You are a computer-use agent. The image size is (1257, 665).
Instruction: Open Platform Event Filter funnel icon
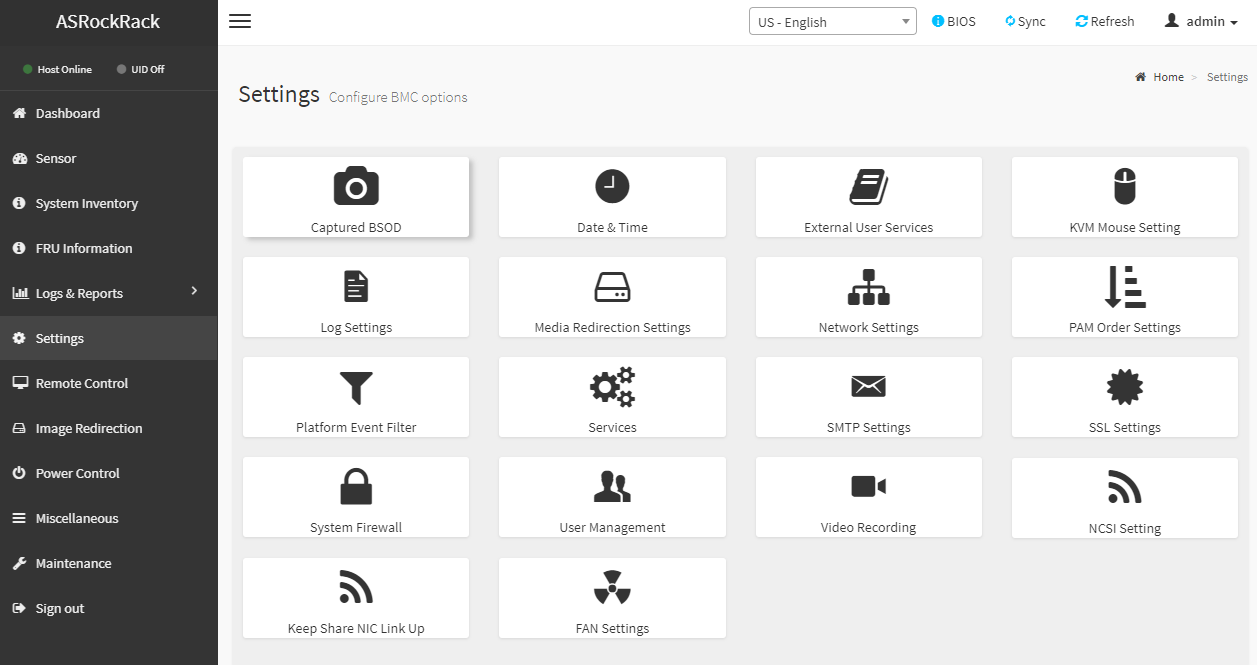click(356, 387)
